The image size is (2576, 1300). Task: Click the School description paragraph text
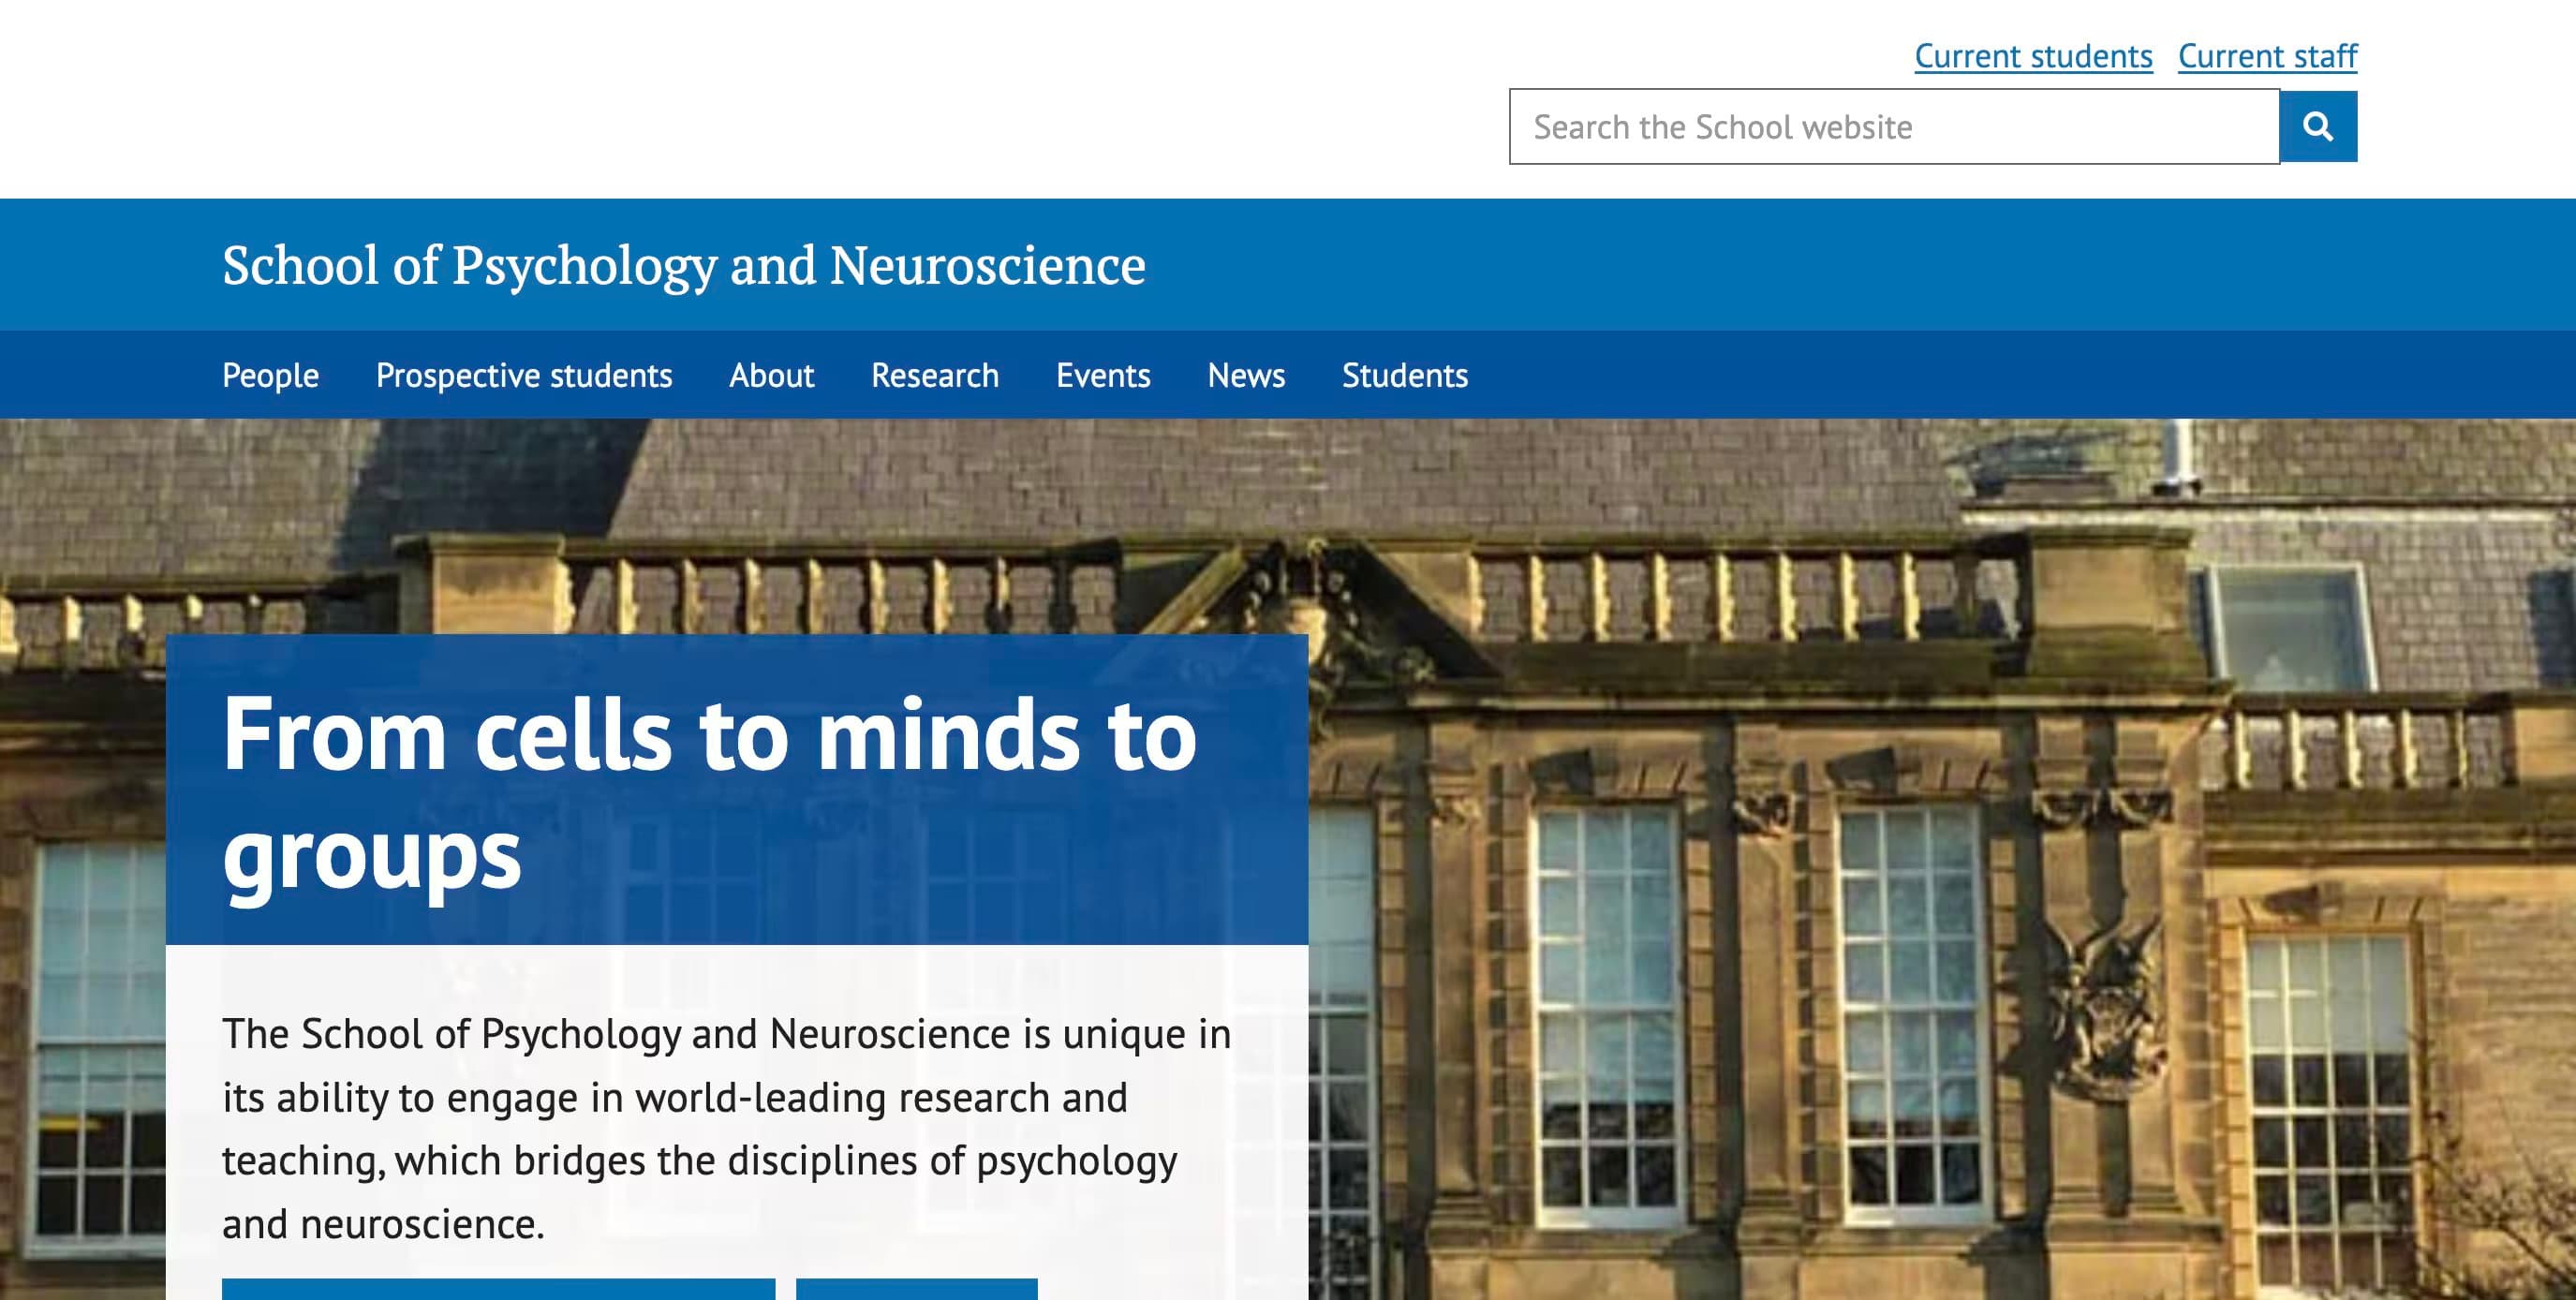coord(727,1128)
